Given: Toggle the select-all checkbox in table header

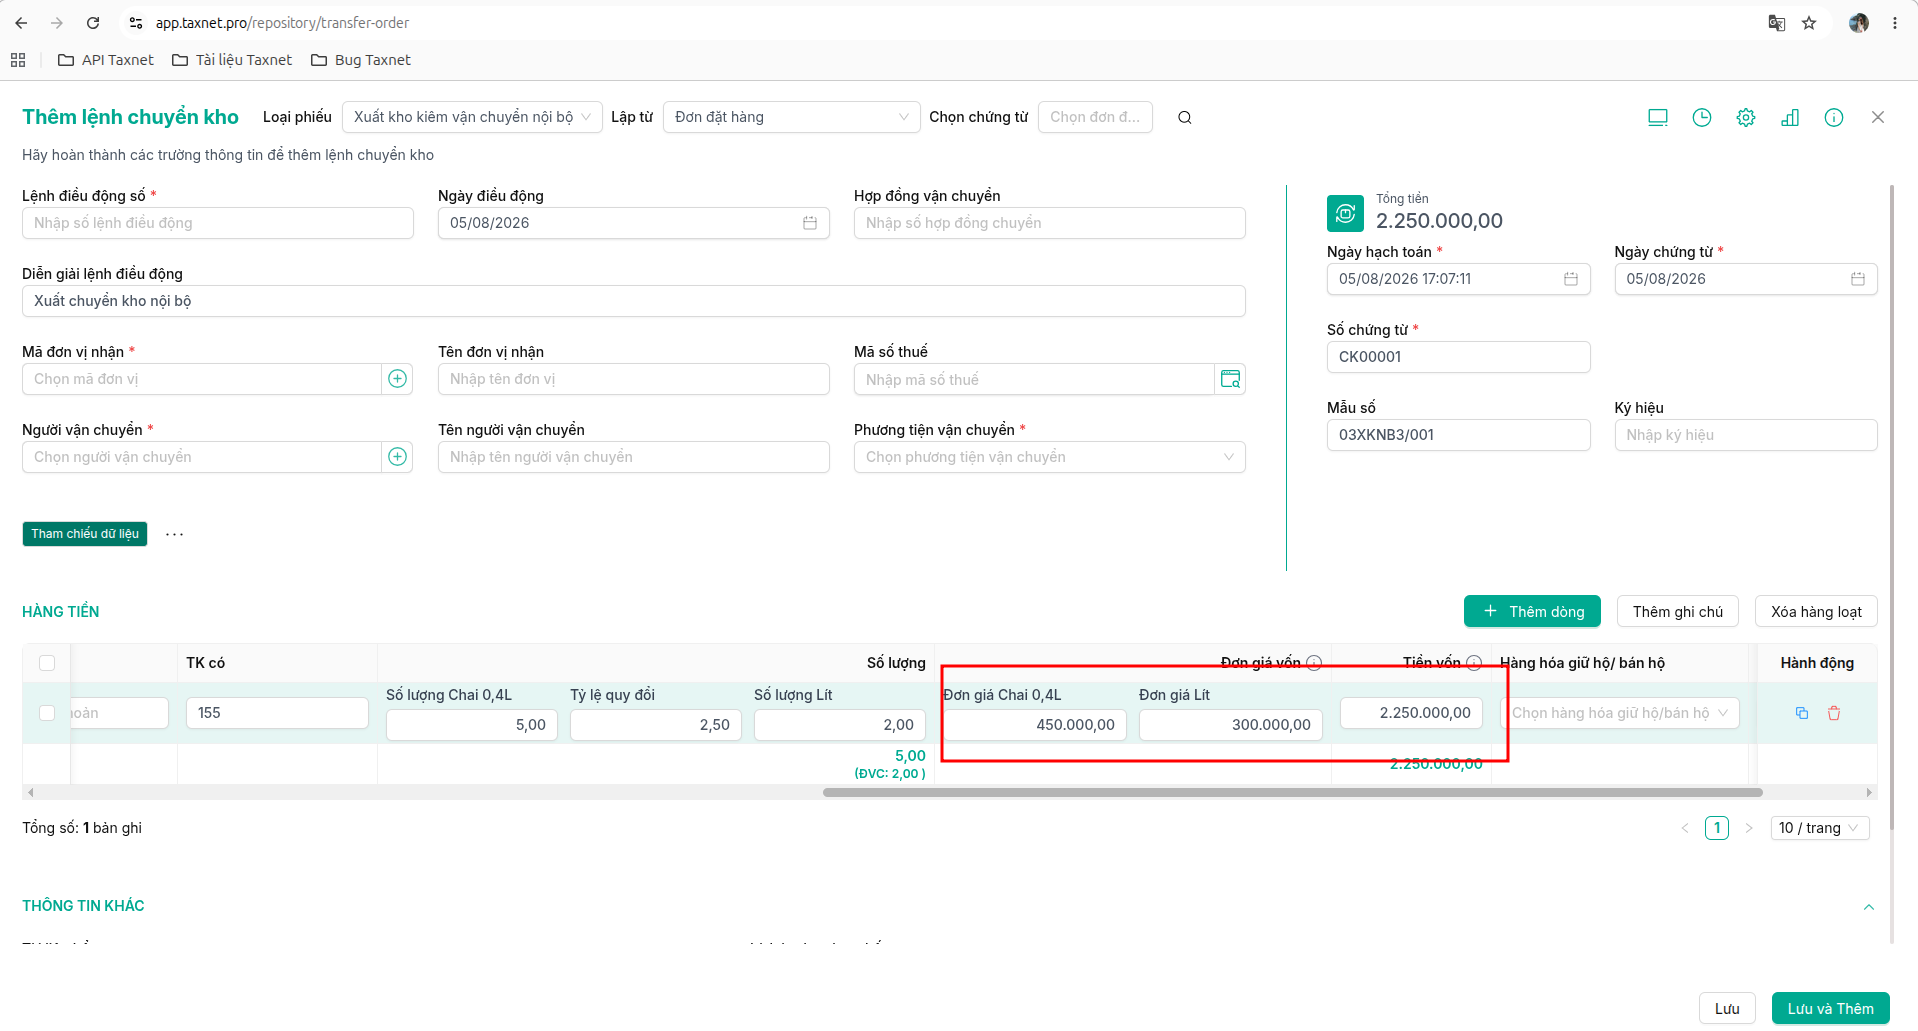Looking at the screenshot, I should (x=47, y=663).
